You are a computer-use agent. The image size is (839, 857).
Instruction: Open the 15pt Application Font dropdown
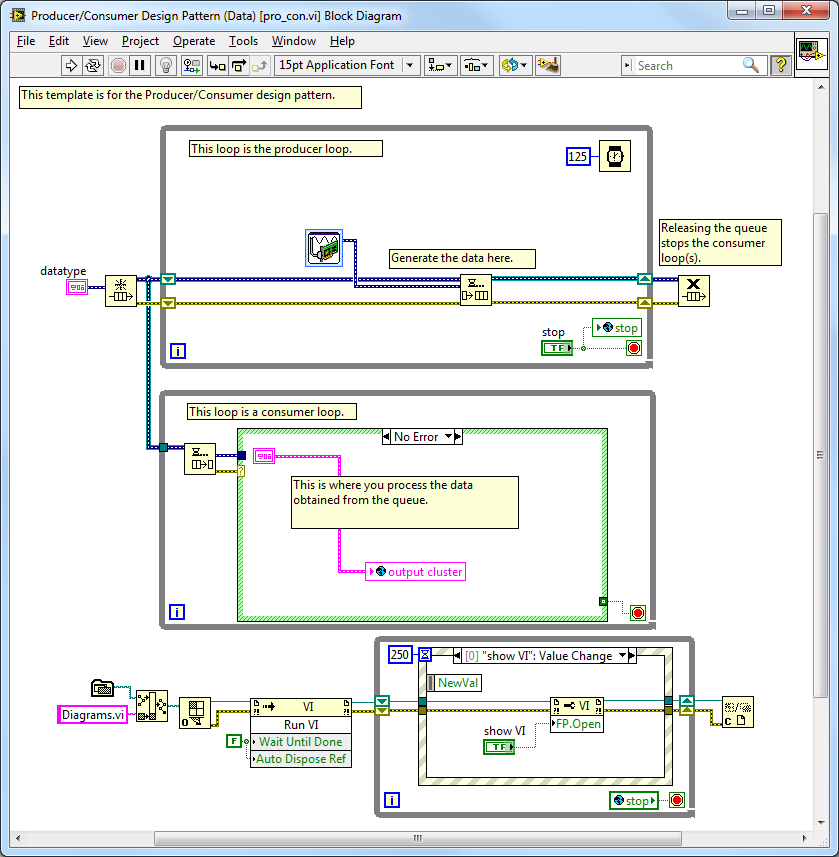coord(347,66)
